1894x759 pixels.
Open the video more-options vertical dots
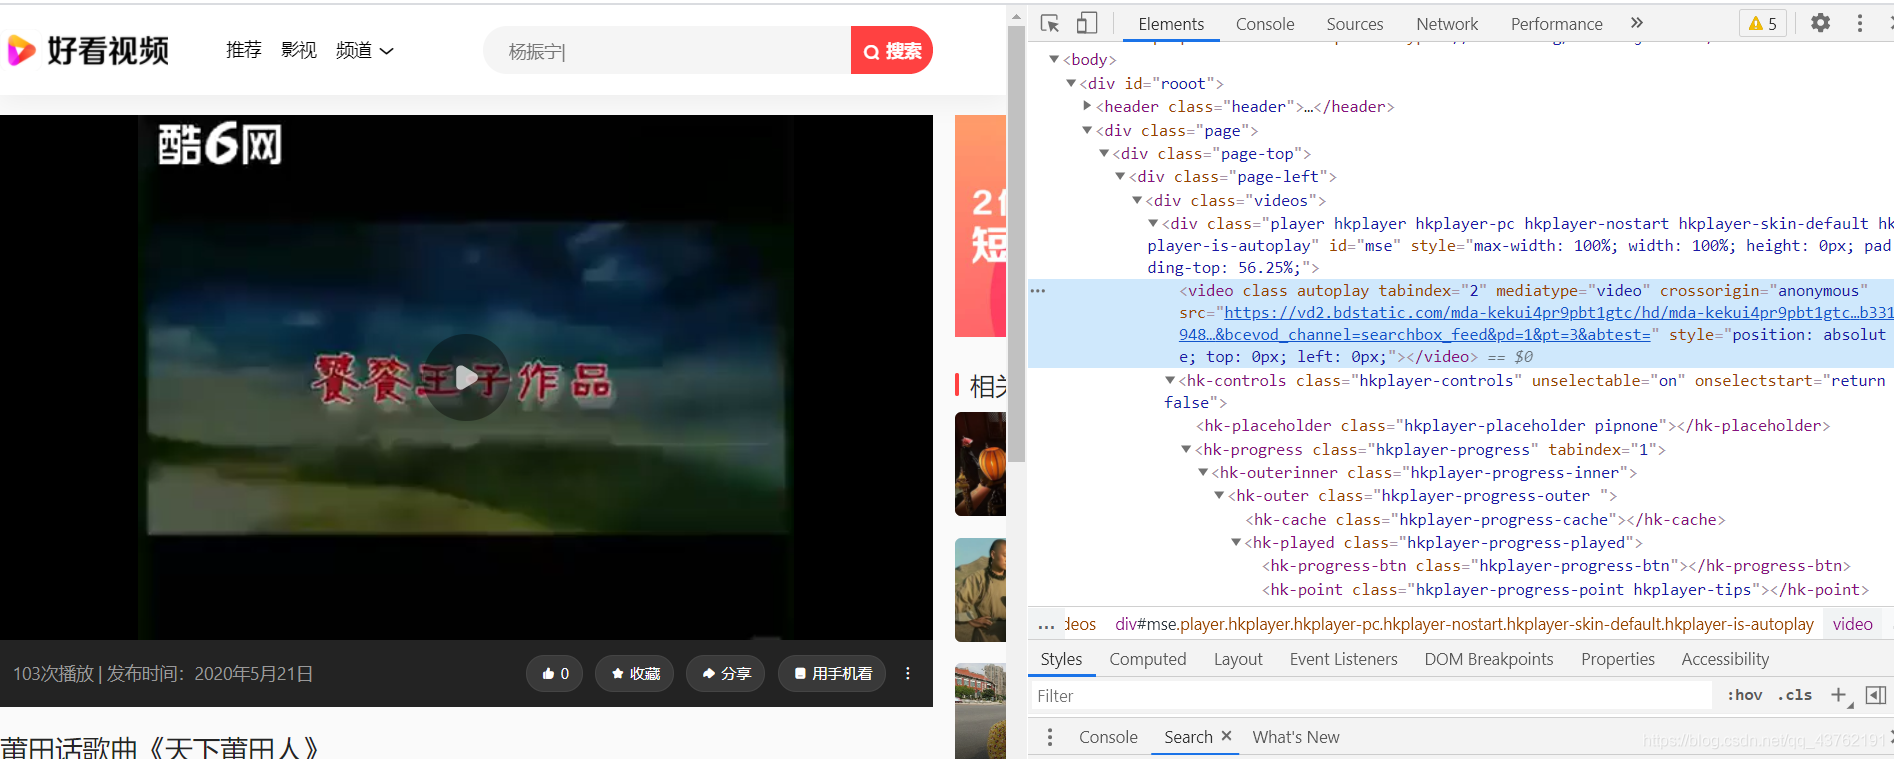pyautogui.click(x=908, y=674)
